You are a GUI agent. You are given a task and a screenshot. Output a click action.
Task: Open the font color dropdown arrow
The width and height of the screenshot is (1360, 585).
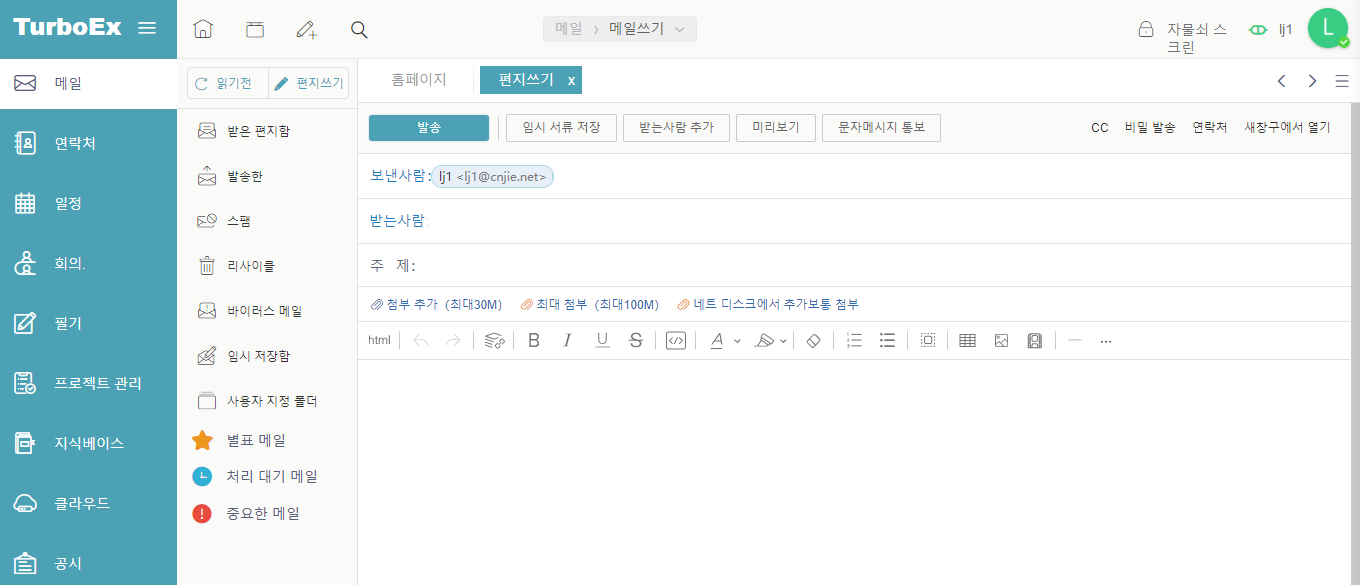pyautogui.click(x=737, y=341)
